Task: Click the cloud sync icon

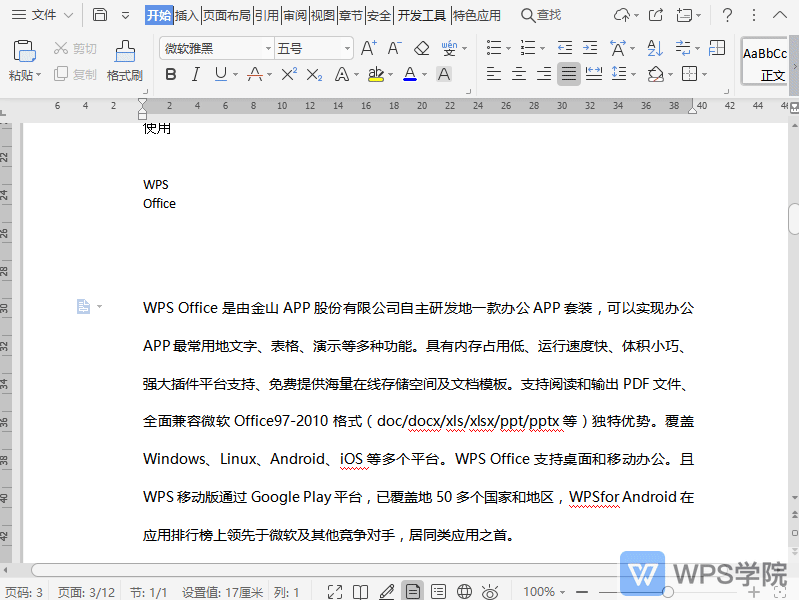Action: click(622, 15)
